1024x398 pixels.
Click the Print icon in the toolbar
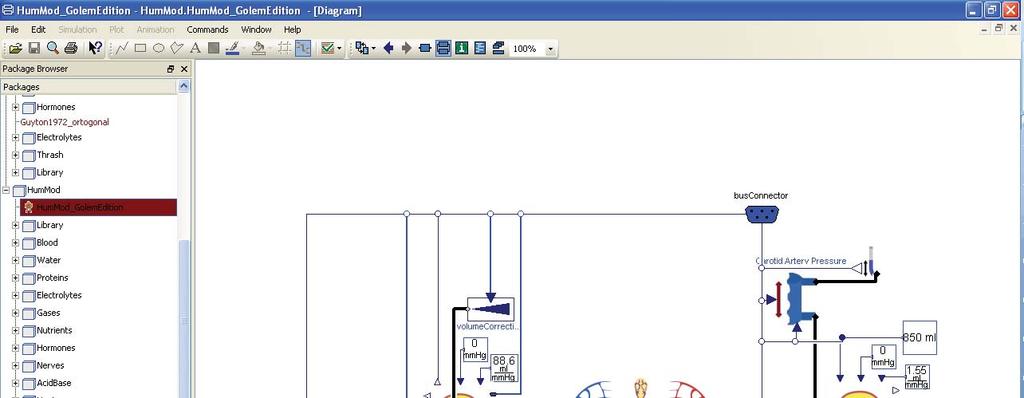[x=72, y=48]
